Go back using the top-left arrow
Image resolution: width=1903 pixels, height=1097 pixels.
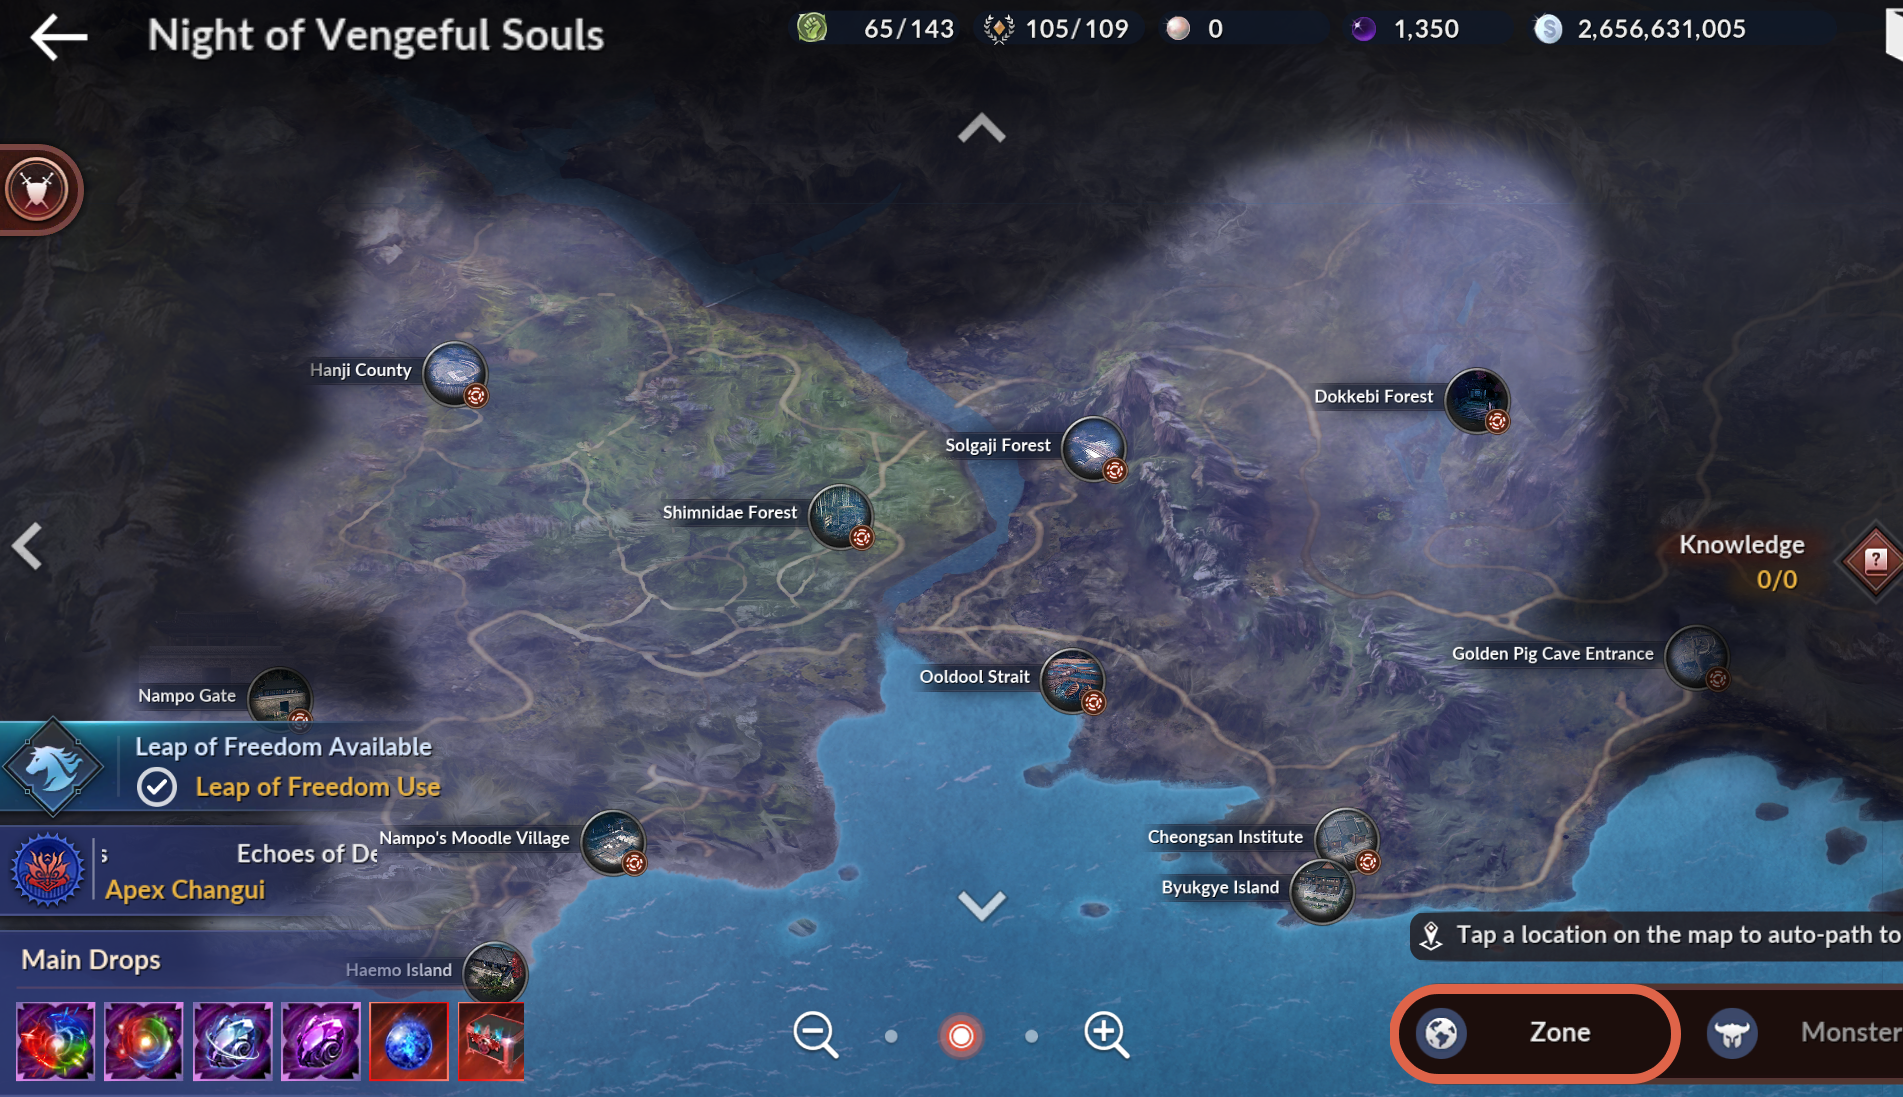(58, 37)
